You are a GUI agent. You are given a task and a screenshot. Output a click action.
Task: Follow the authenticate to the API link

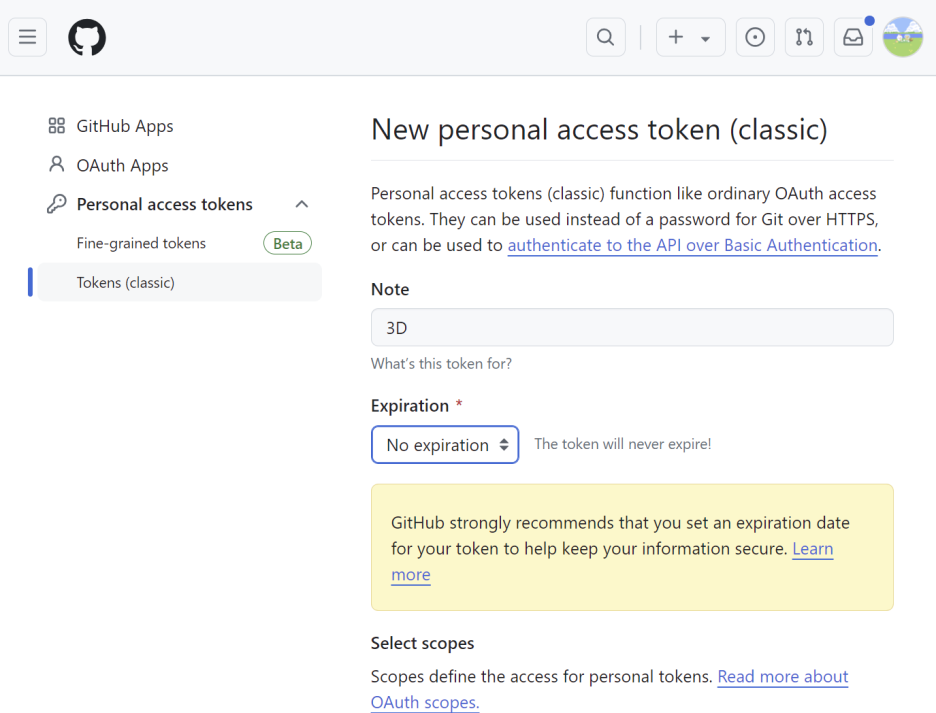pyautogui.click(x=692, y=245)
